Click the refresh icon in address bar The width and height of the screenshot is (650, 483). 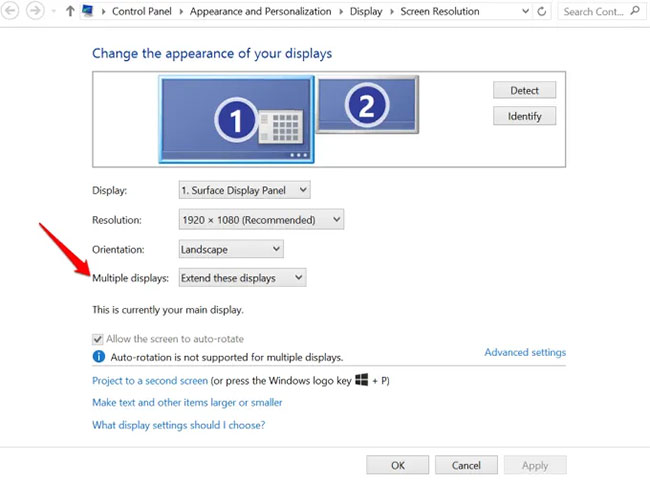coord(541,12)
